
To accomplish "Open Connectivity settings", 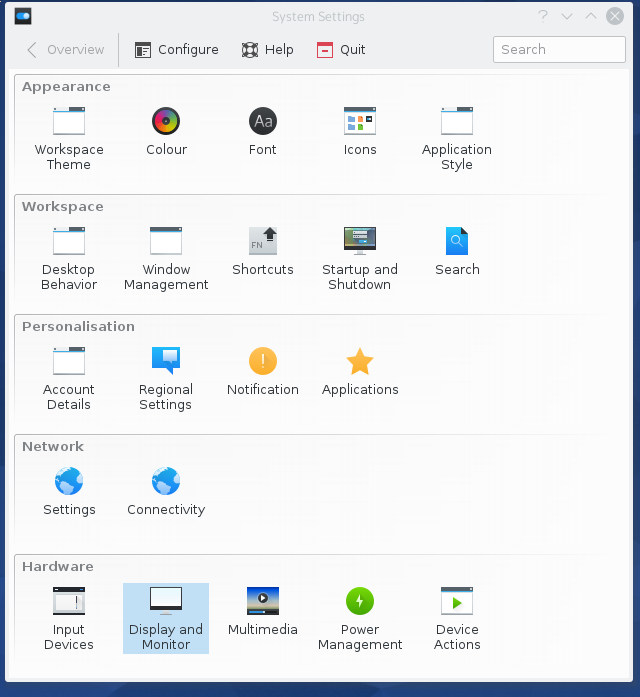I will pos(166,491).
